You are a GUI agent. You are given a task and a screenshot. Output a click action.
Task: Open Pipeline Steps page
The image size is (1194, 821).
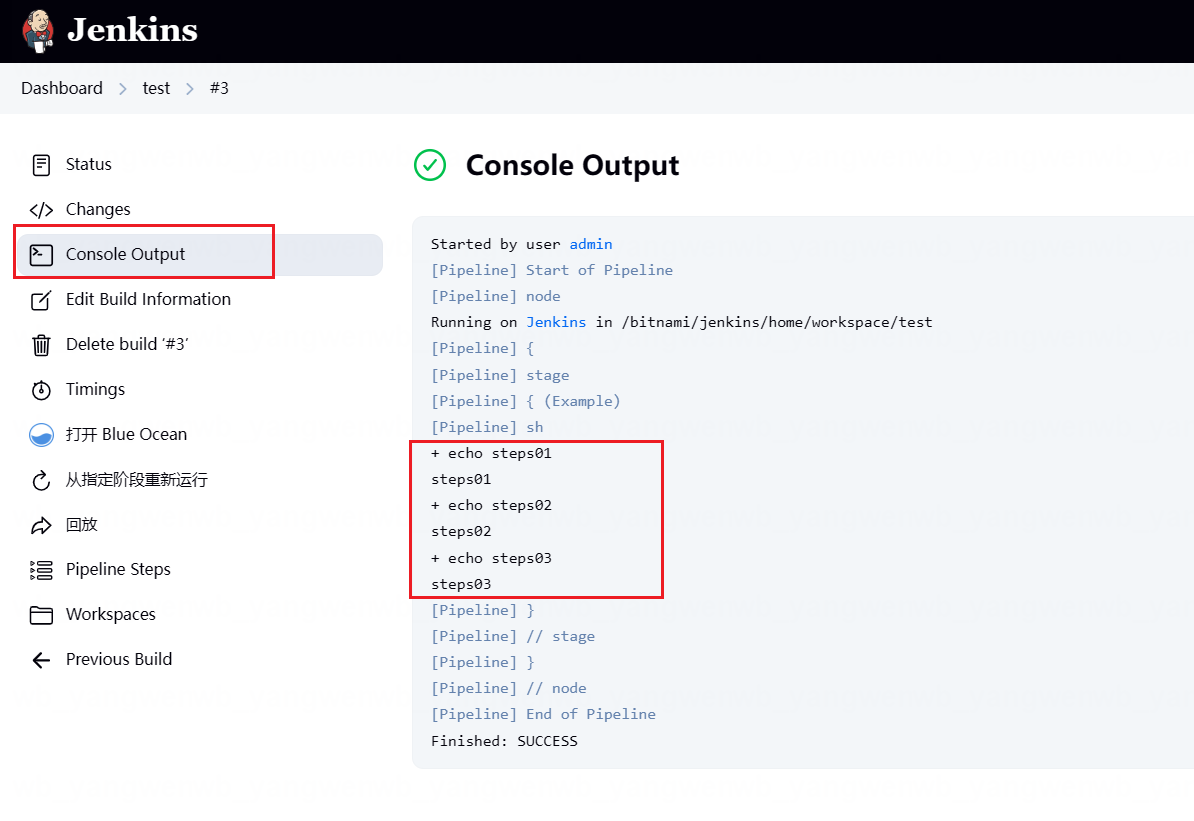click(x=118, y=570)
